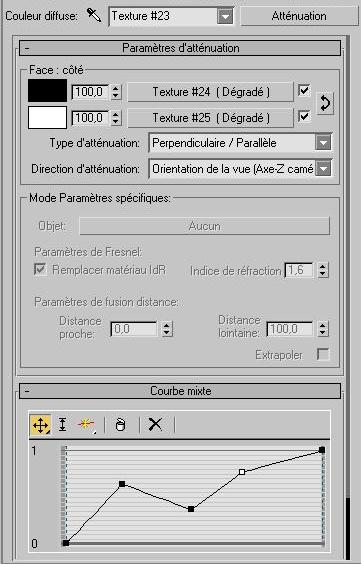Screen dimensions: 362x564
Task: Open the Type d'atténuation dropdown
Action: [323, 143]
